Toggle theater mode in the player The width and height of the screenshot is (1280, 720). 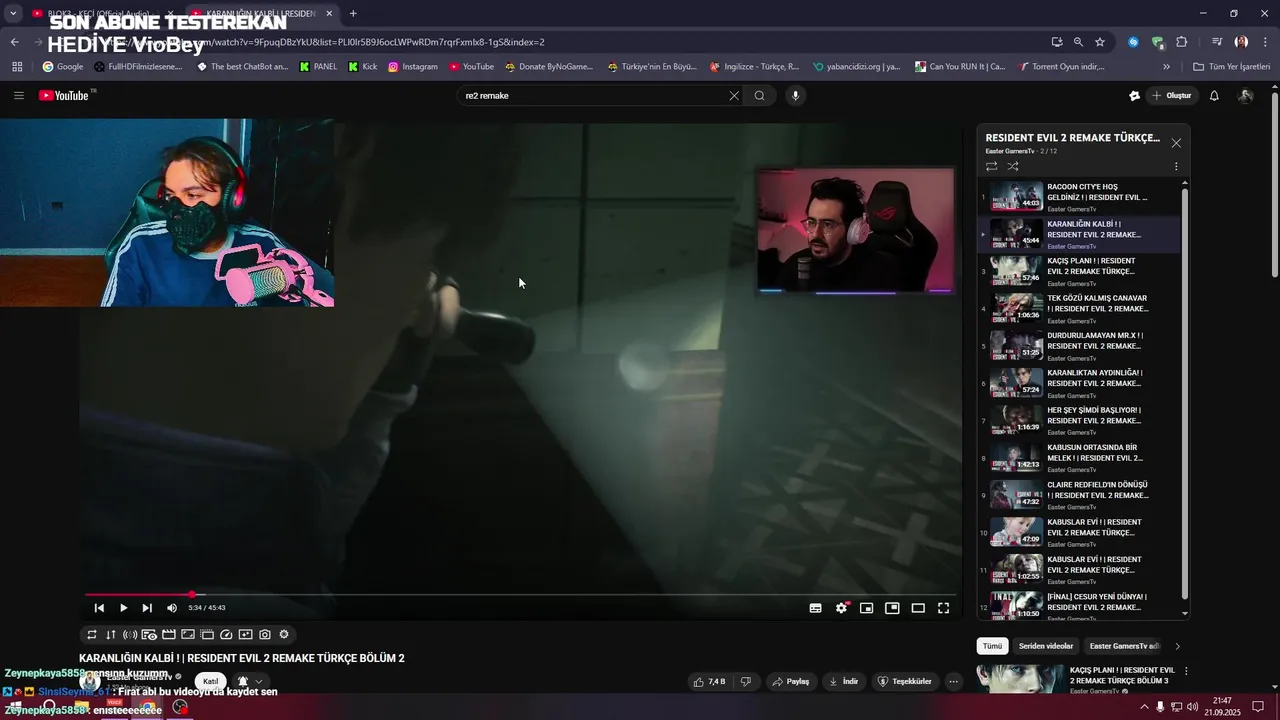918,608
